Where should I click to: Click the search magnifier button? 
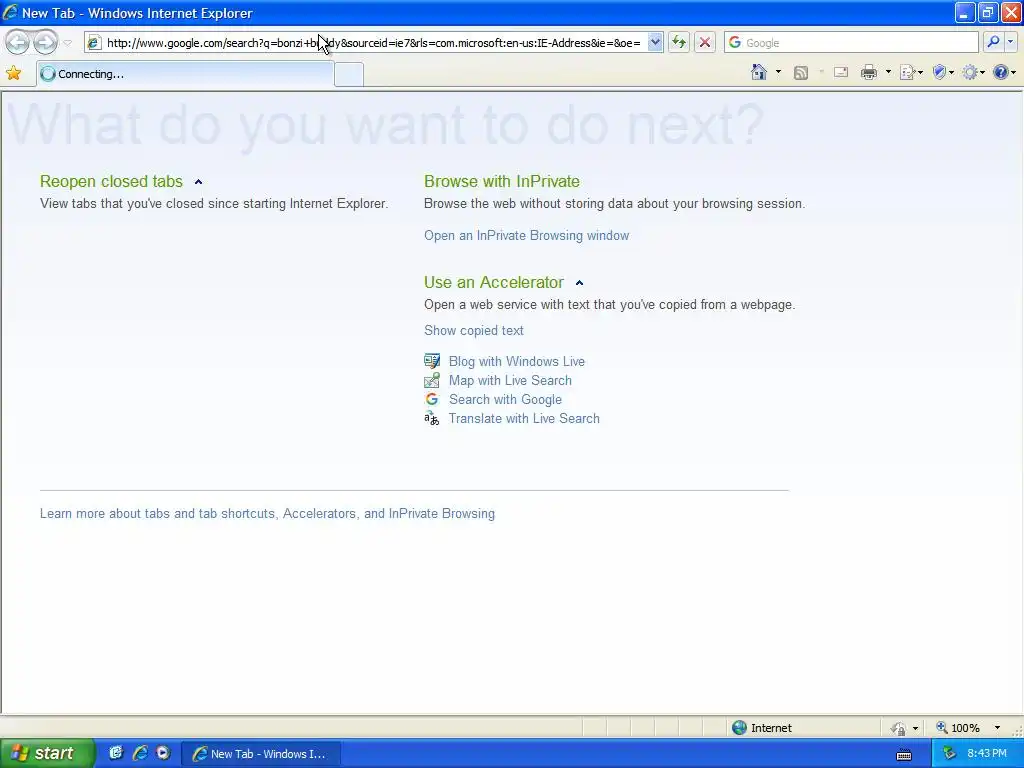click(x=993, y=42)
